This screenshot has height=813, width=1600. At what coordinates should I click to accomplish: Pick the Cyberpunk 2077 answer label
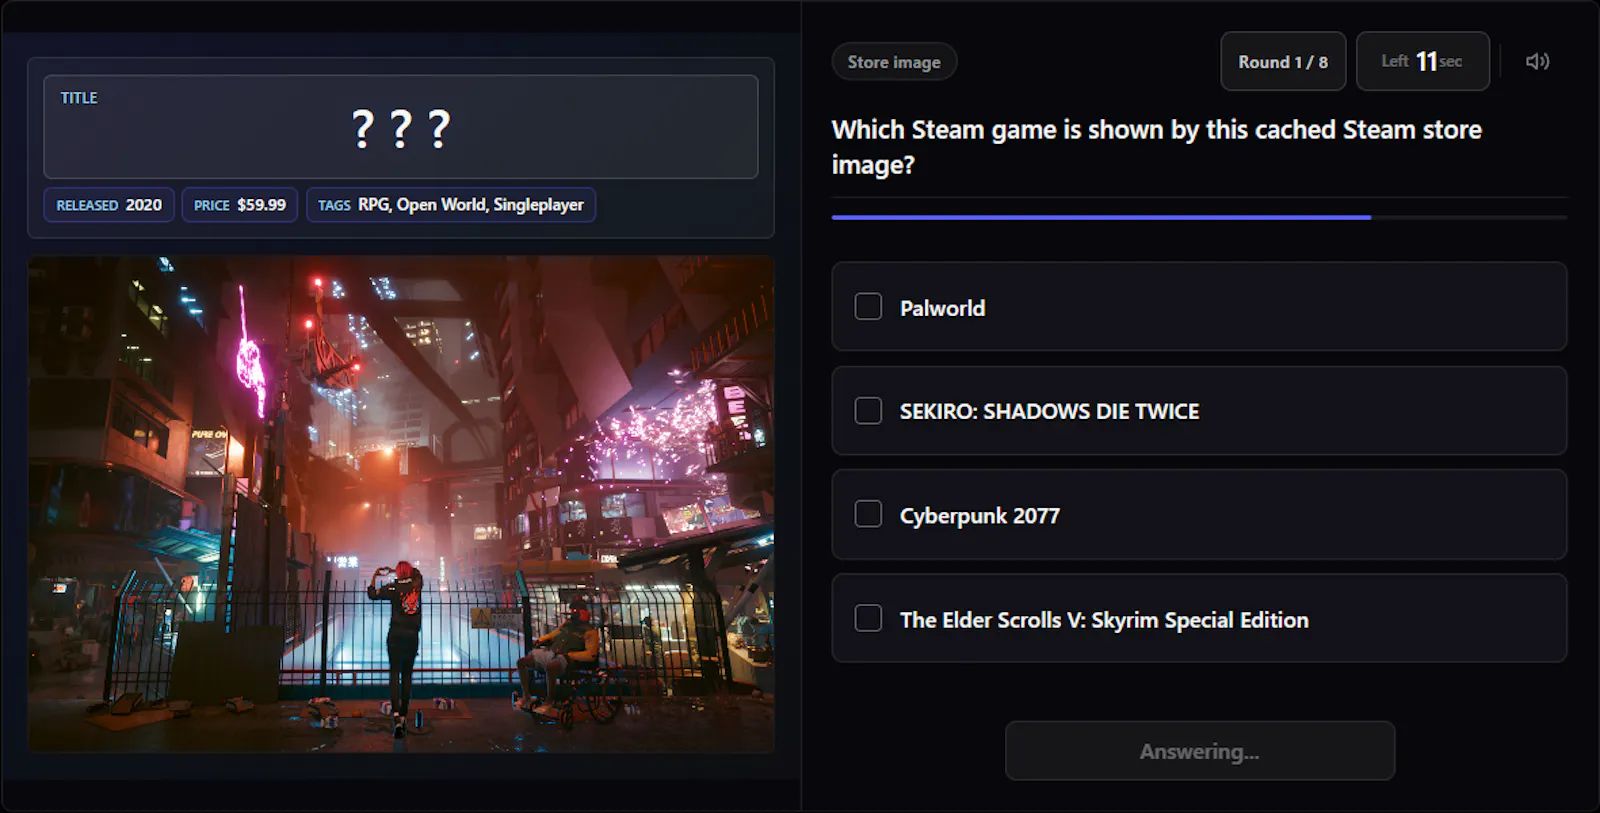tap(979, 516)
